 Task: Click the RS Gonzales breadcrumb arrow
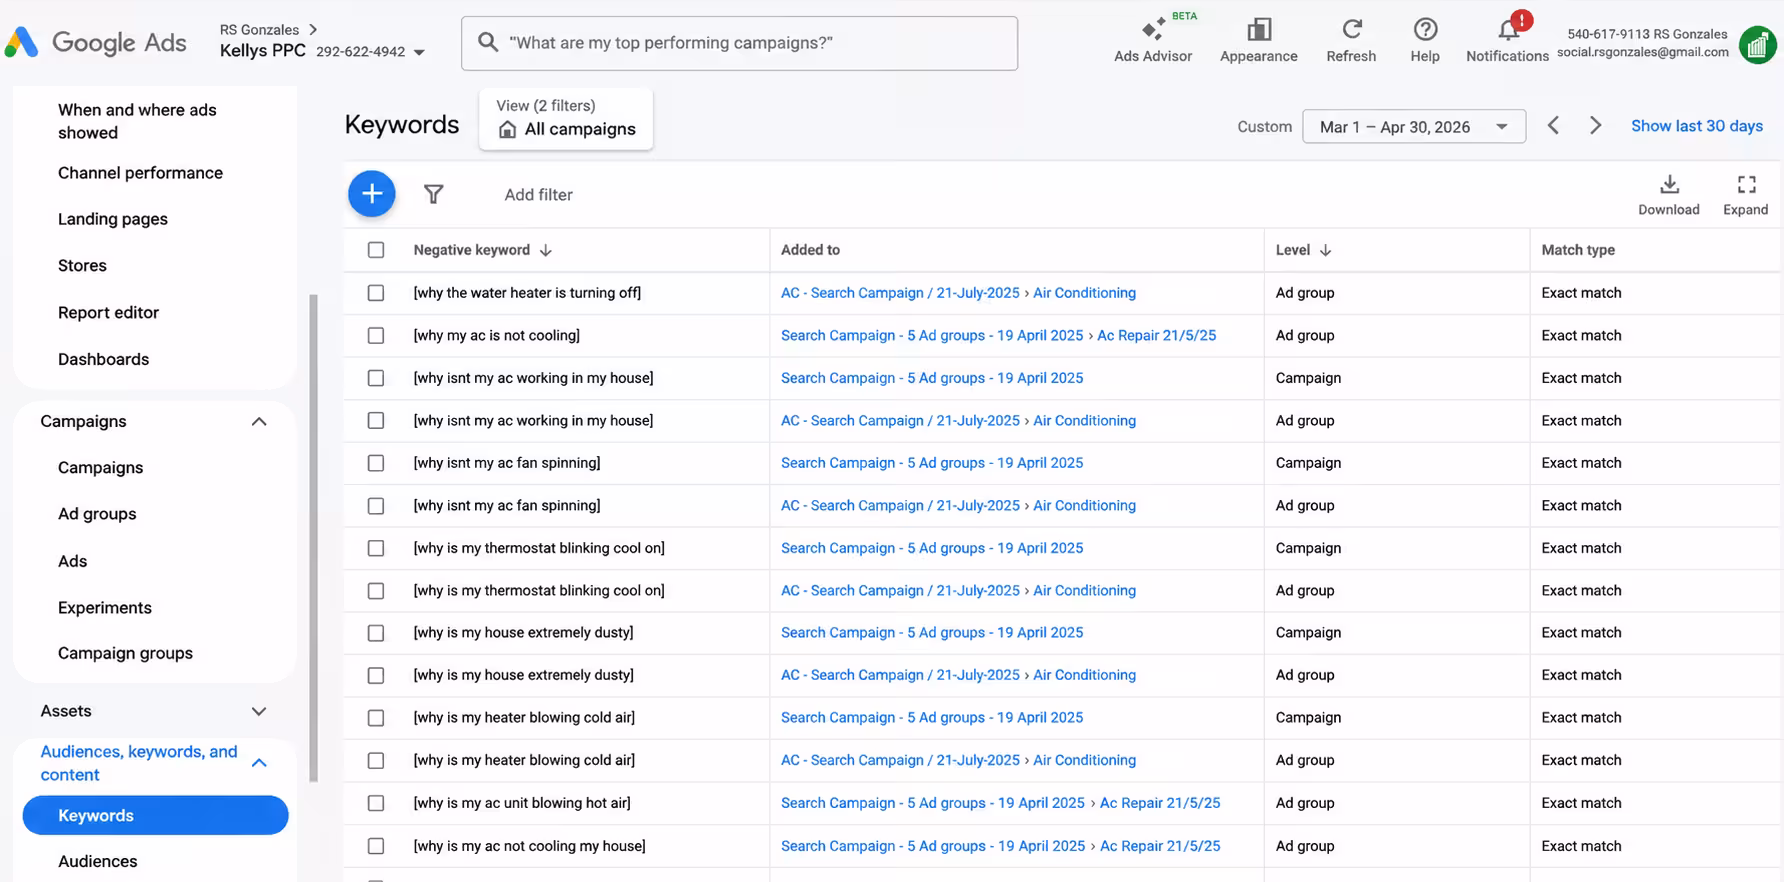pos(313,29)
